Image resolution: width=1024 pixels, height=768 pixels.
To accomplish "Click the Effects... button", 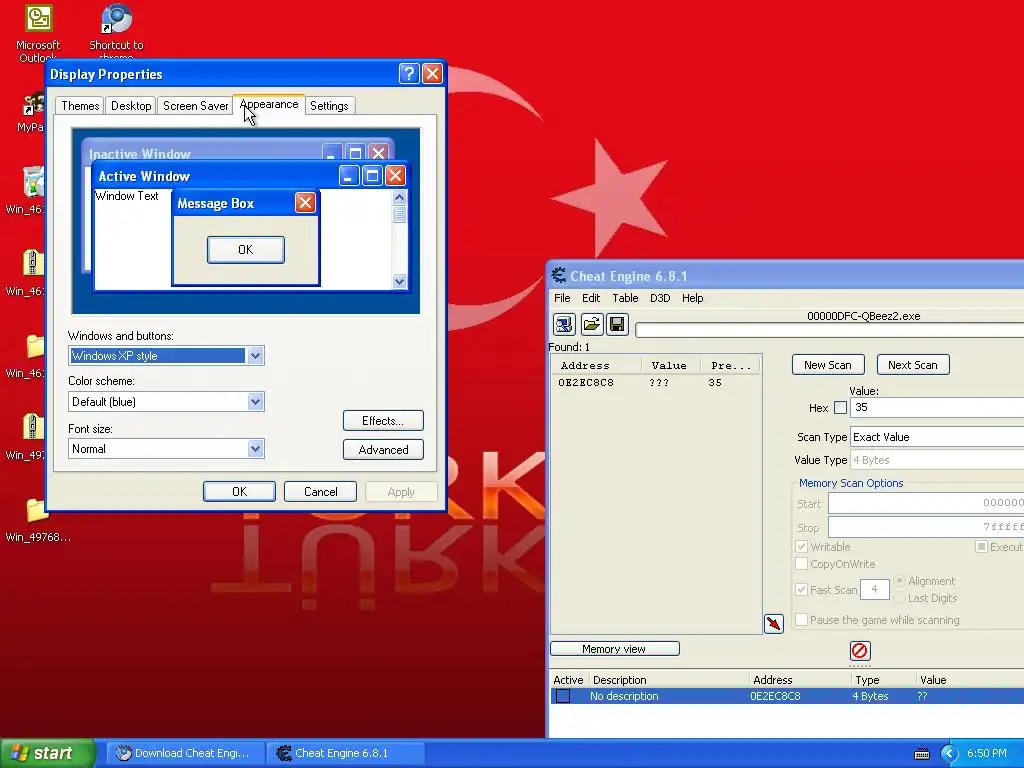I will point(383,421).
